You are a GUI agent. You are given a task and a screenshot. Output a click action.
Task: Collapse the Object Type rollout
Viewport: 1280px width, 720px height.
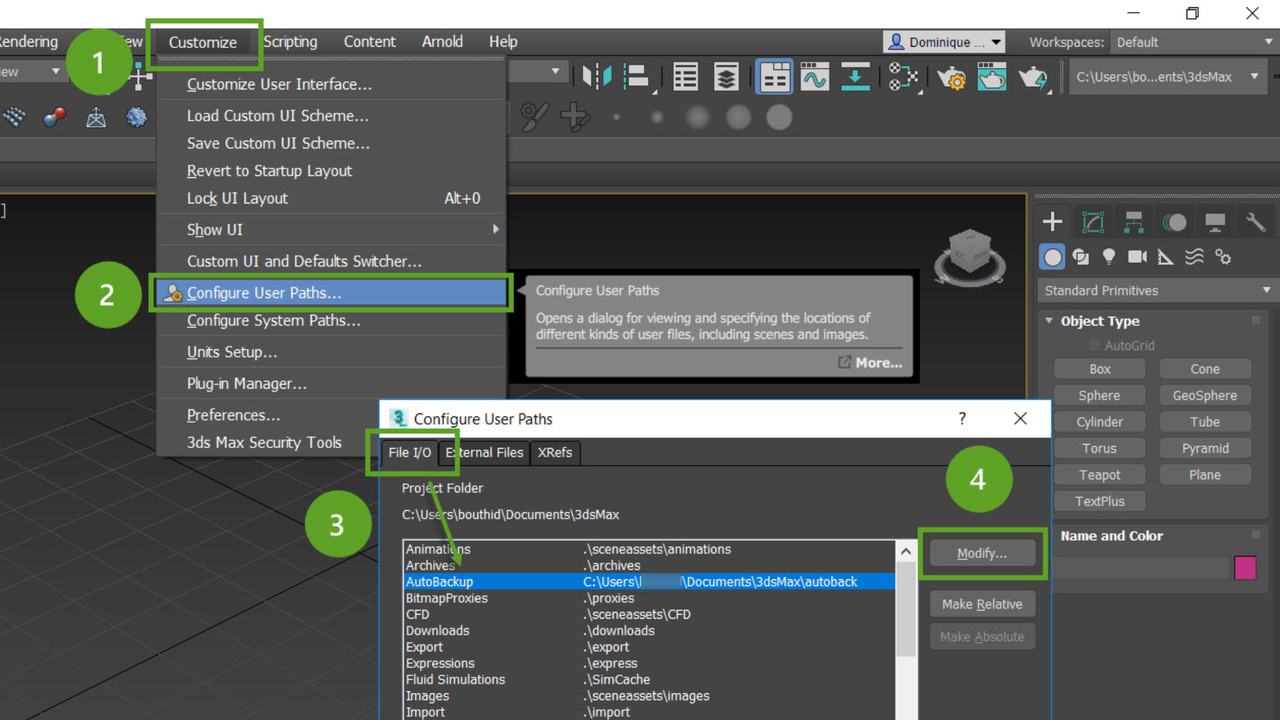coord(1049,321)
